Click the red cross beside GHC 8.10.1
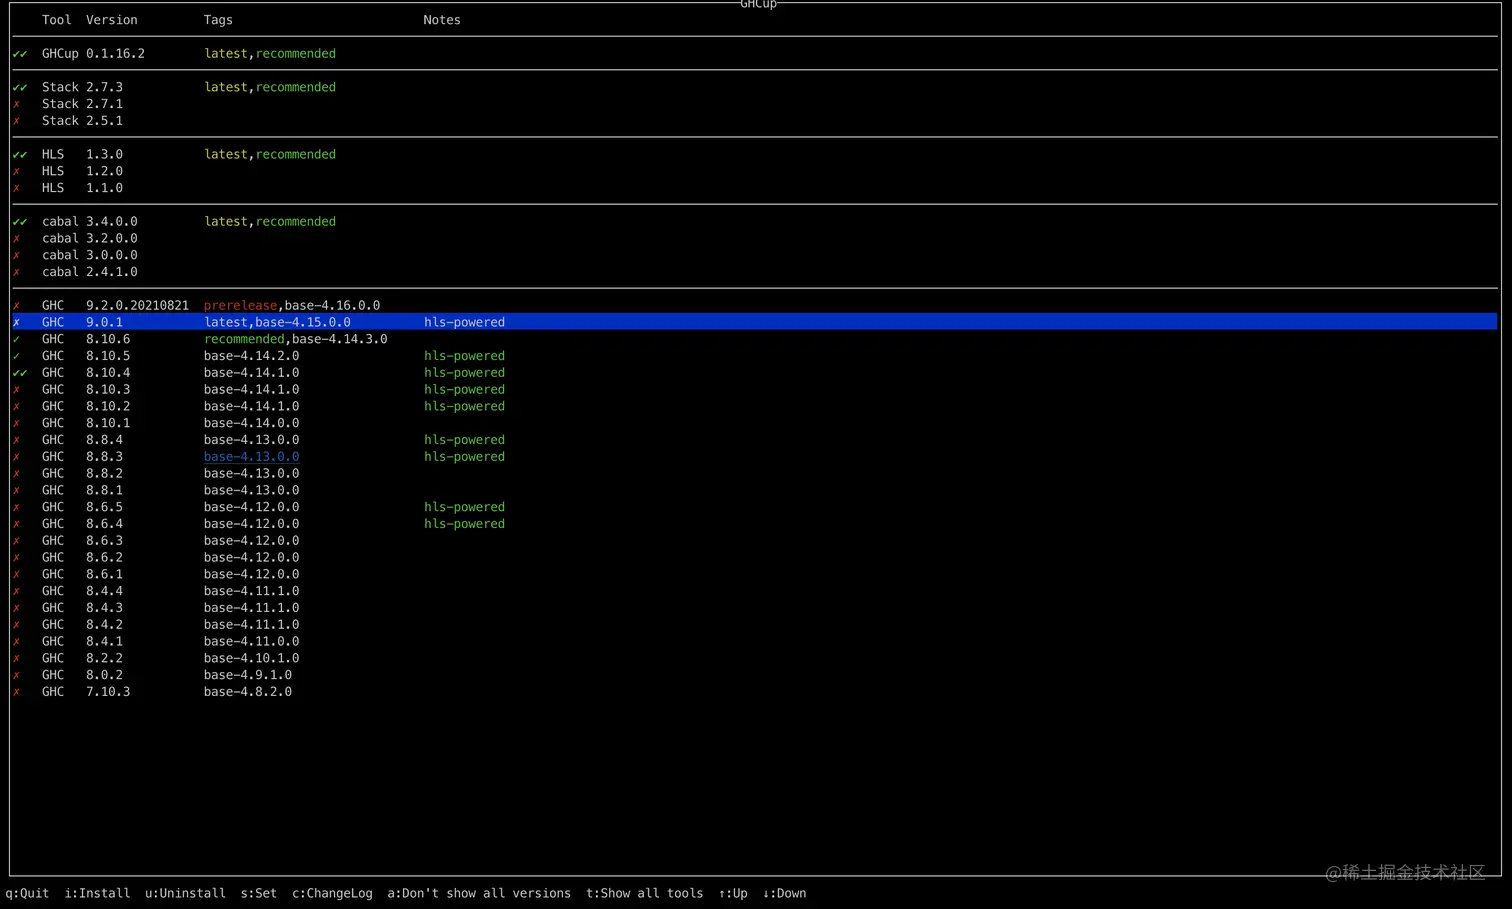The image size is (1512, 909). pos(16,424)
